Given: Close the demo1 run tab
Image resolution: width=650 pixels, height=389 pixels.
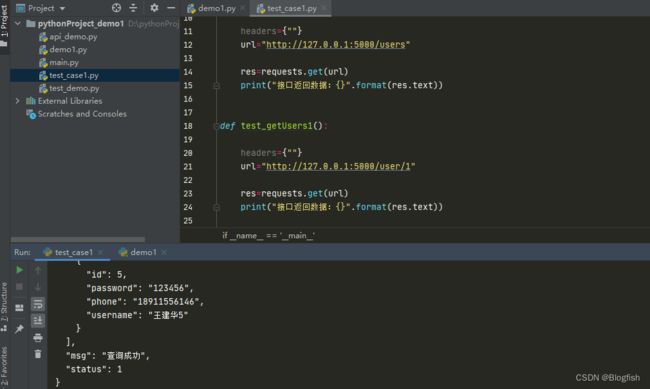Looking at the screenshot, I should [164, 252].
